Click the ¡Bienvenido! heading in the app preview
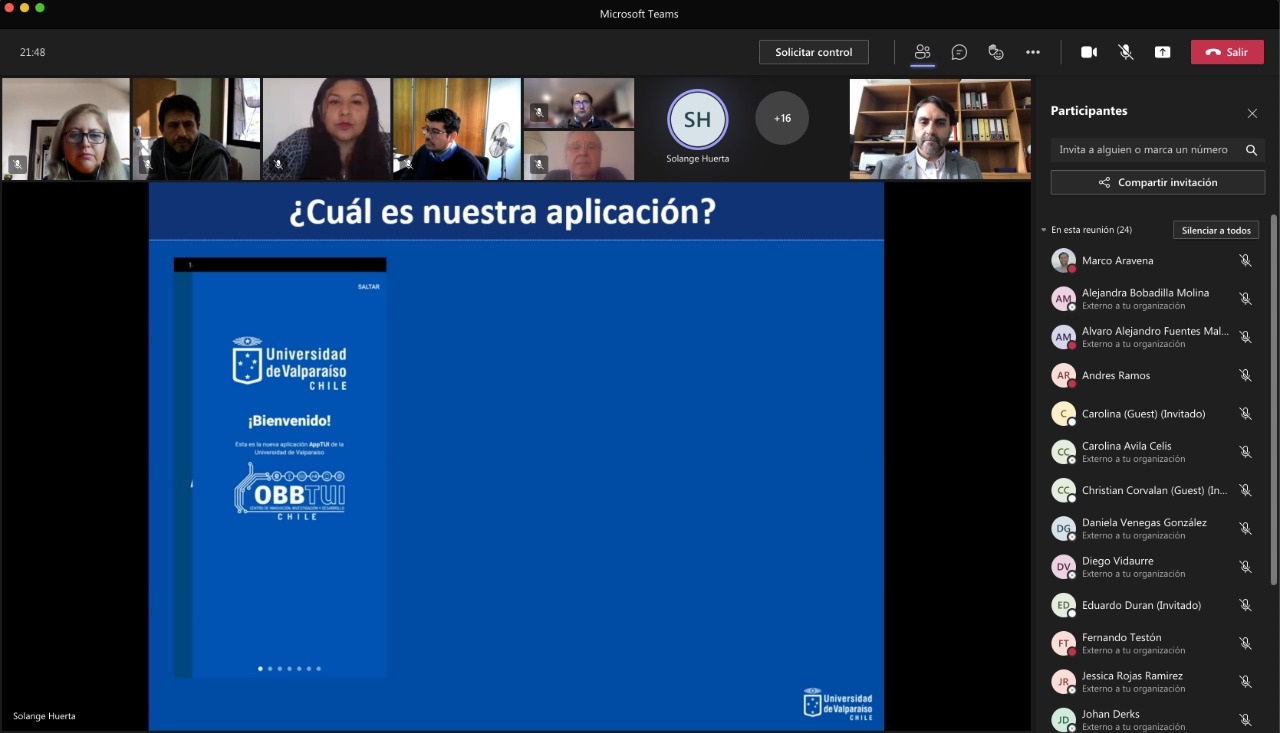The height and width of the screenshot is (733, 1280). pyautogui.click(x=289, y=421)
